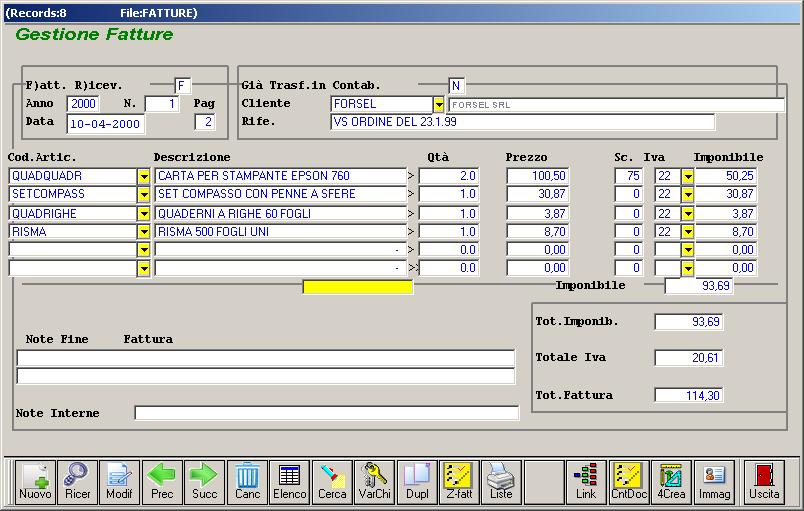Screen dimensions: 804x511
Task: Click the Nuovo toolbar icon
Action: point(35,482)
